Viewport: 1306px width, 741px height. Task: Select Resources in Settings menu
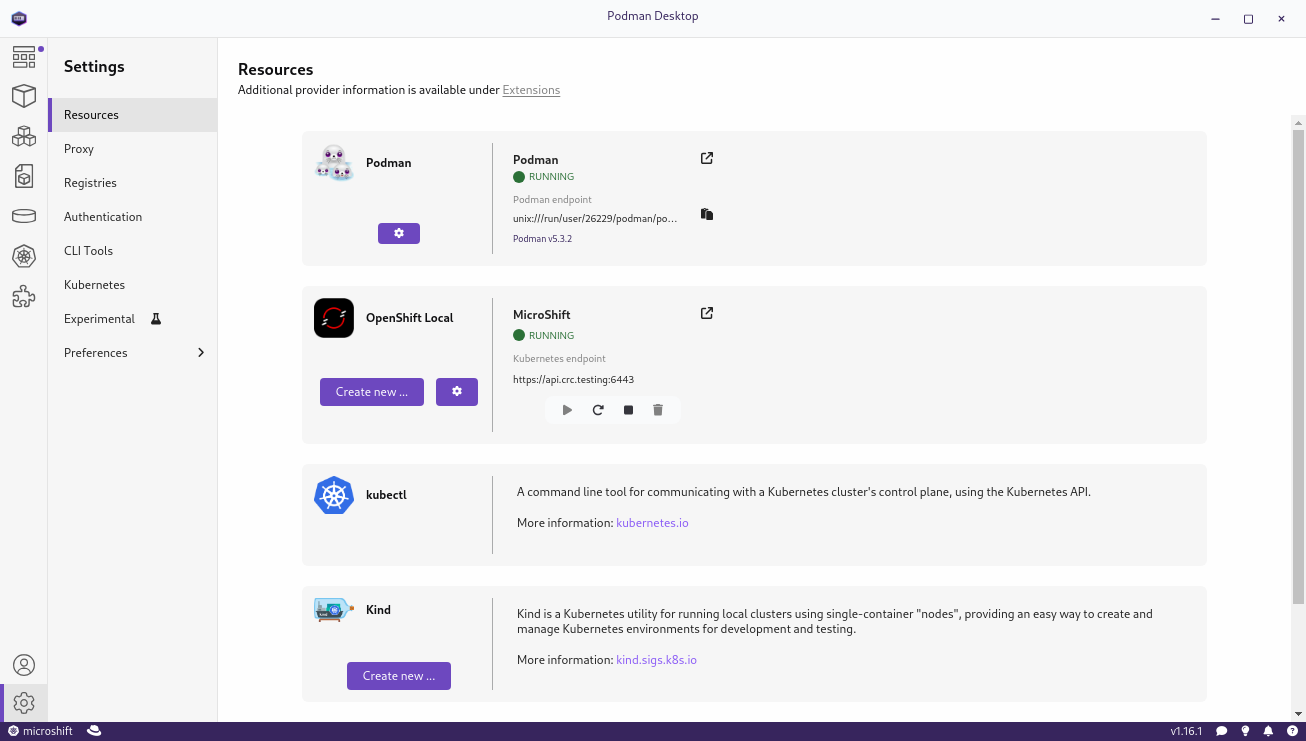pyautogui.click(x=132, y=115)
